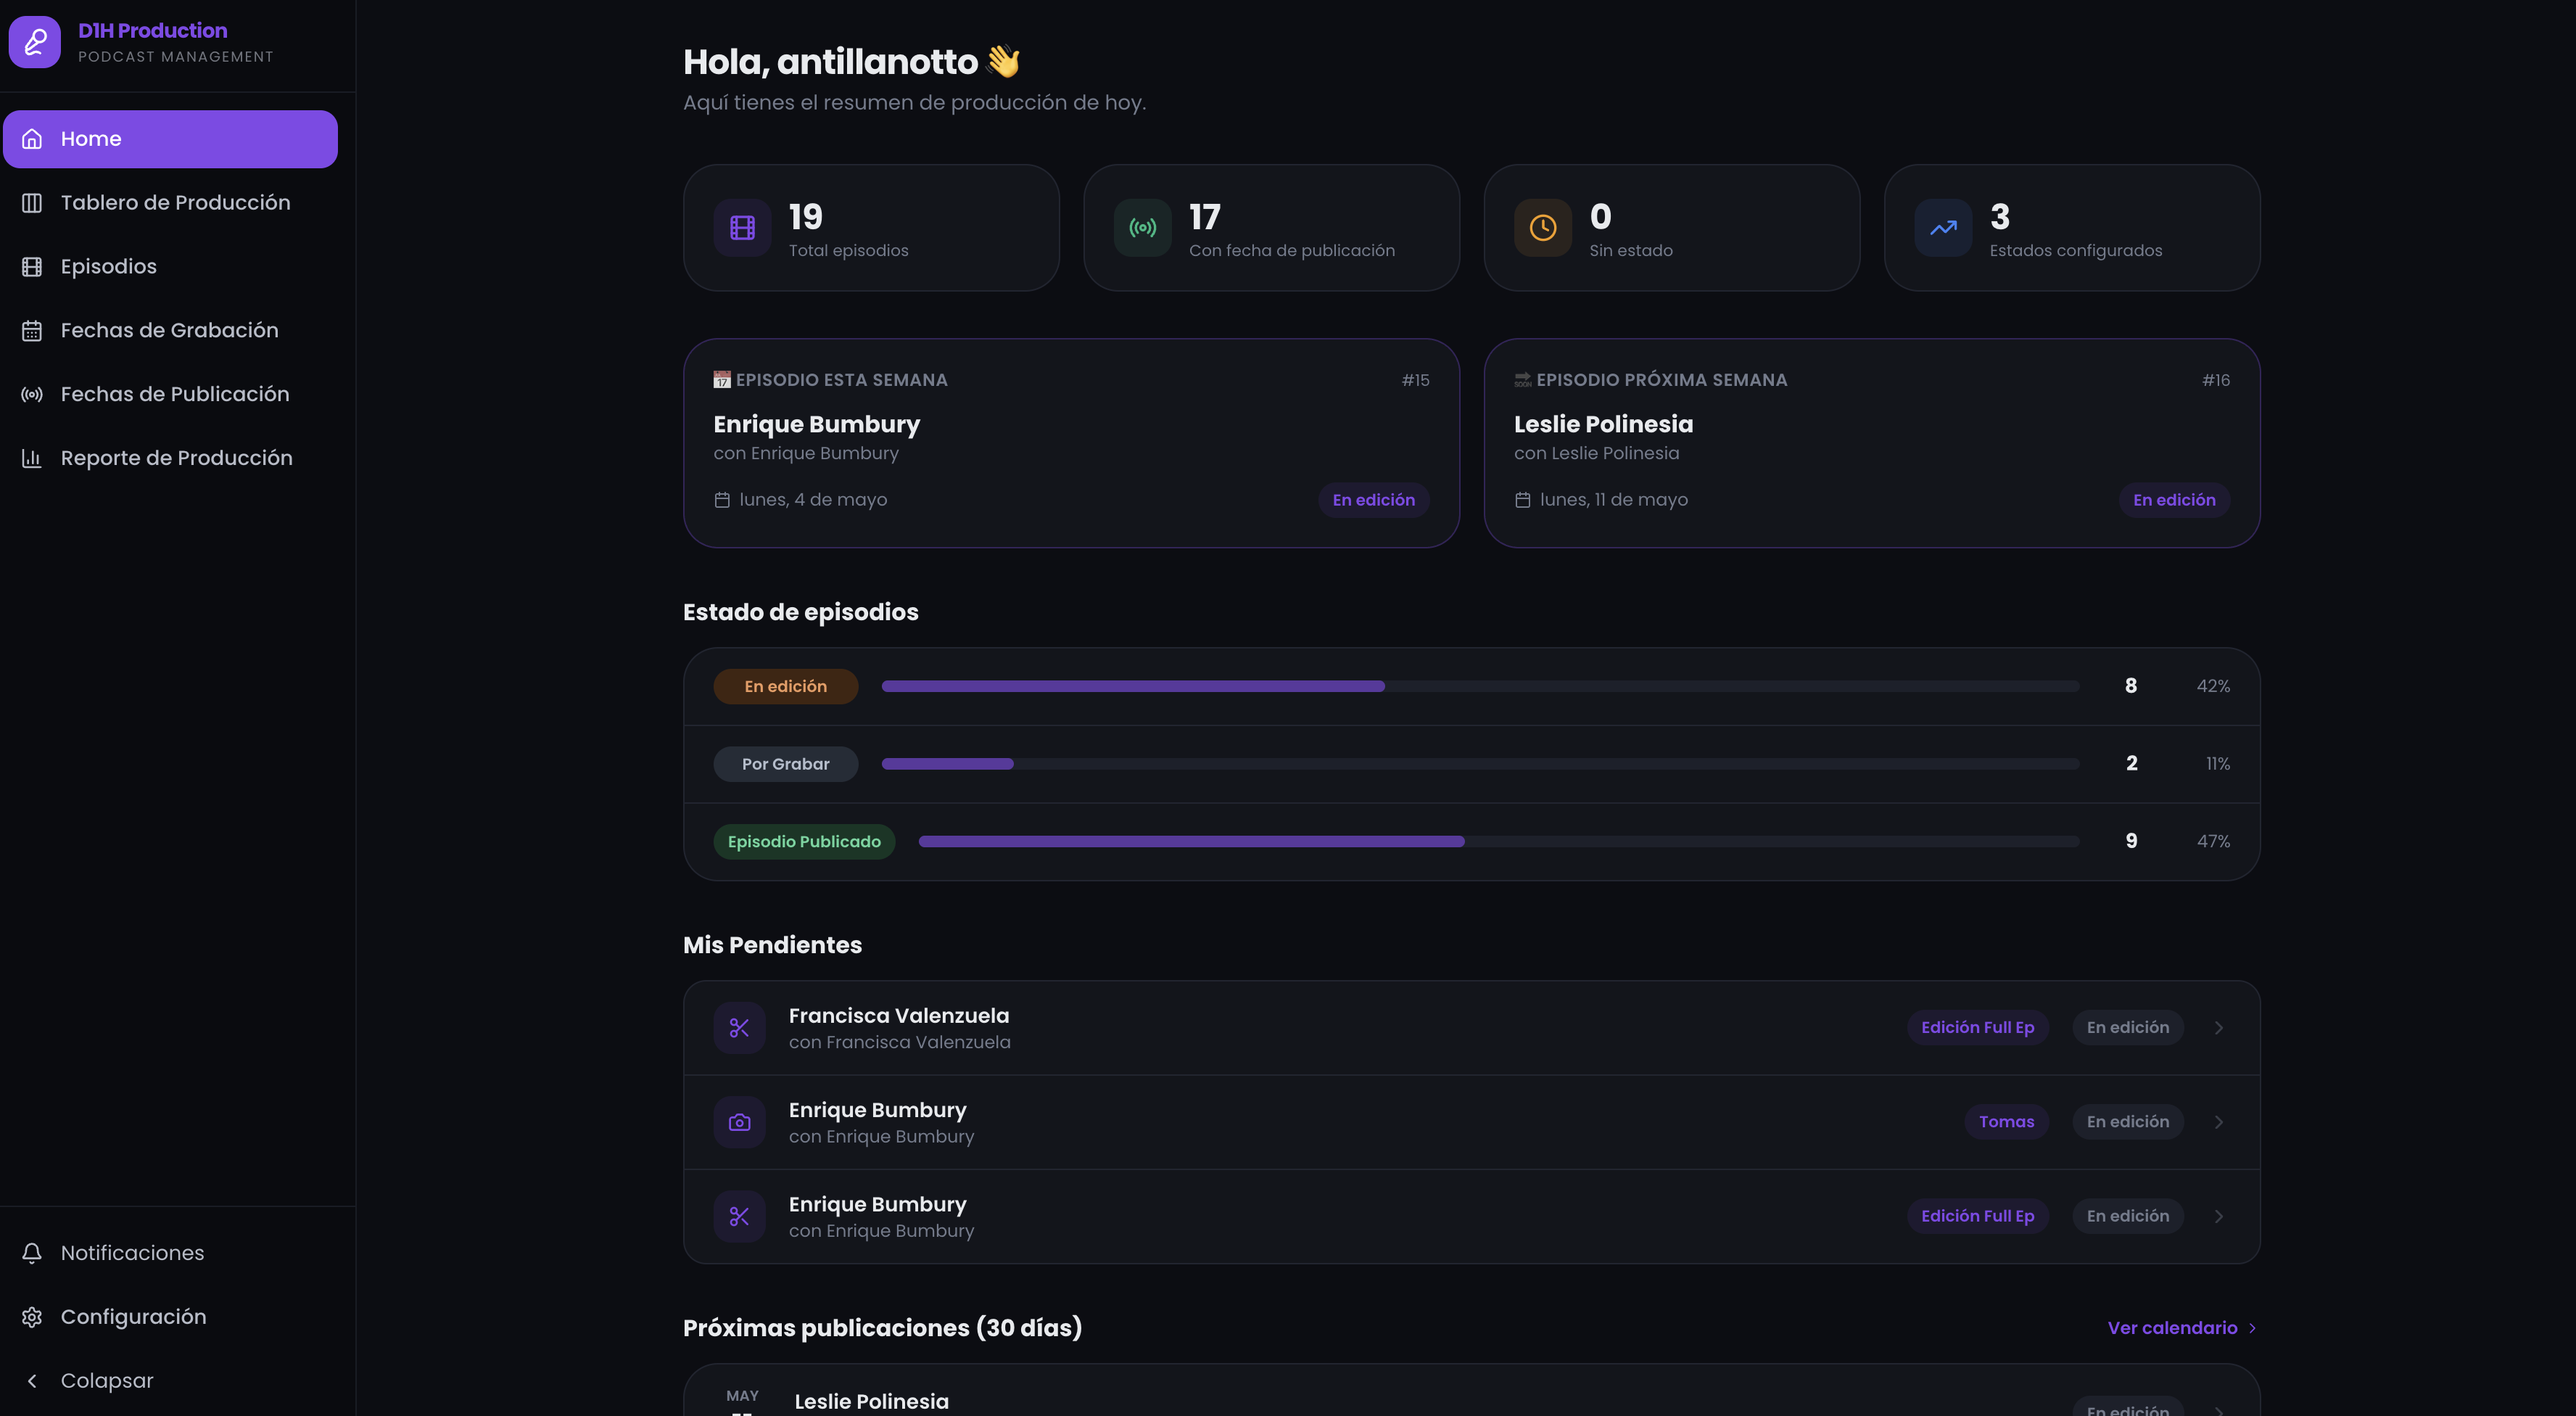Screen dimensions: 2576x1416
Task: Click the Fechas de Publicación broadcast icon
Action: [32, 395]
